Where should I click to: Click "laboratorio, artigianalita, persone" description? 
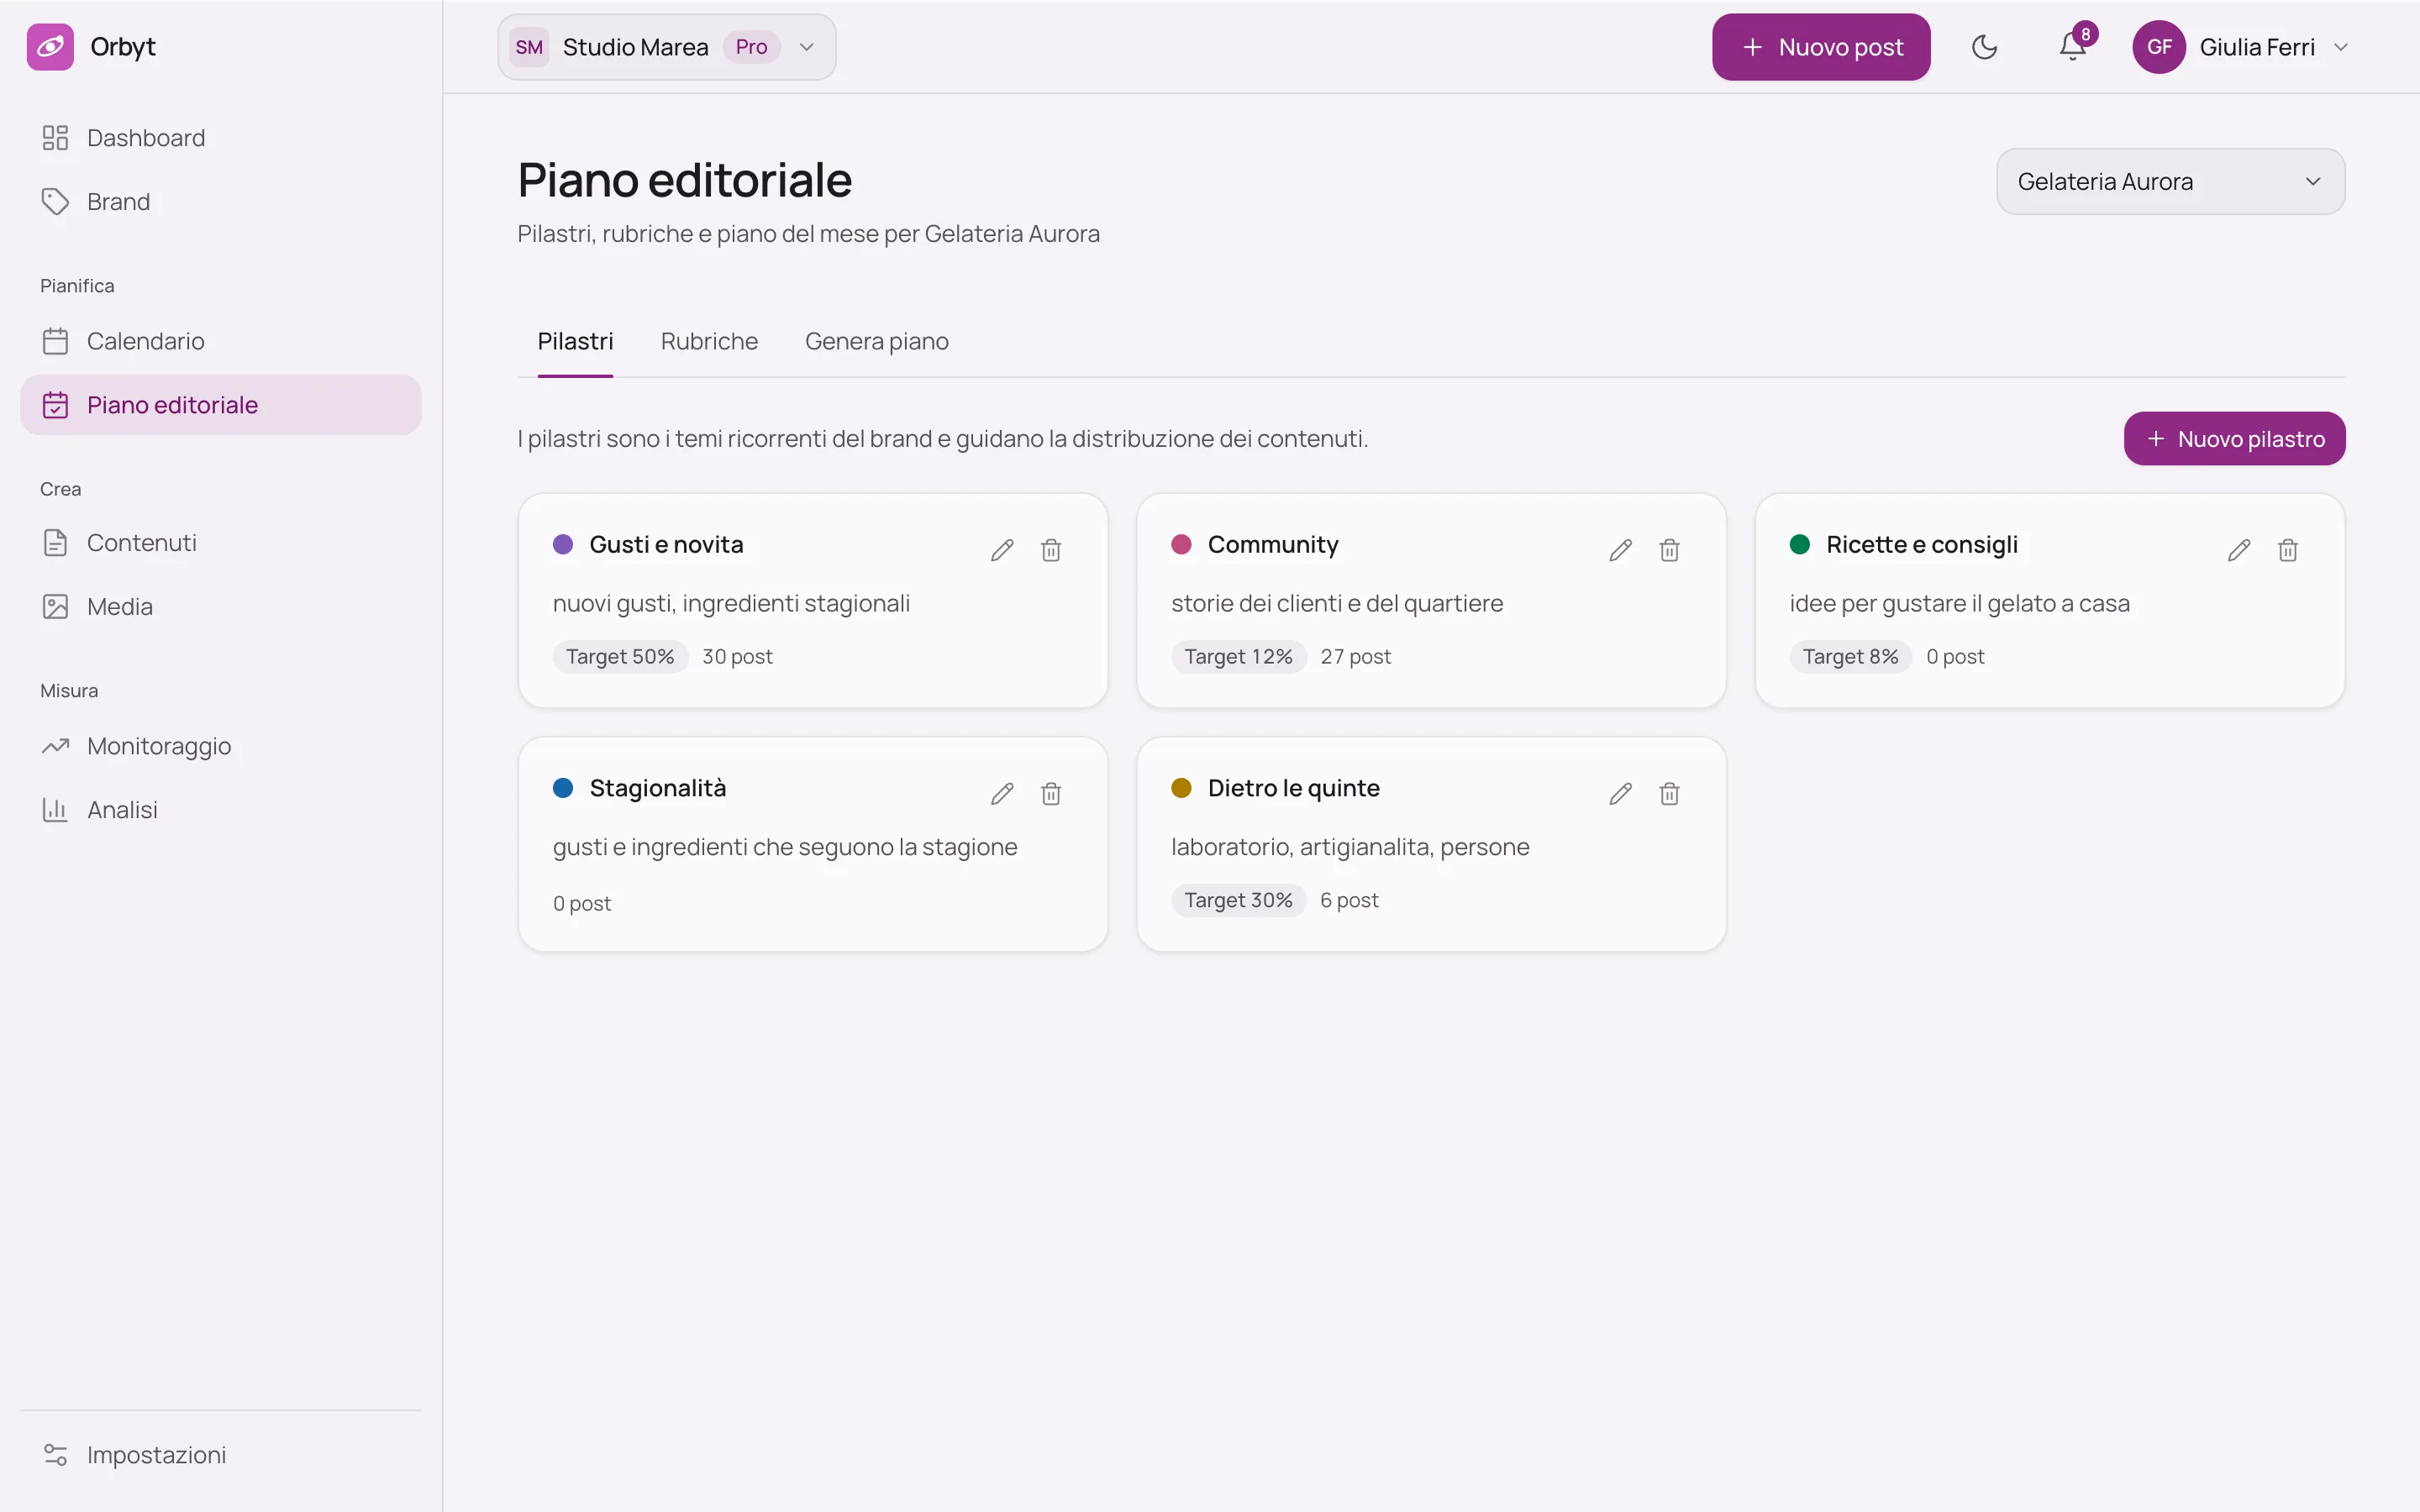pyautogui.click(x=1350, y=847)
